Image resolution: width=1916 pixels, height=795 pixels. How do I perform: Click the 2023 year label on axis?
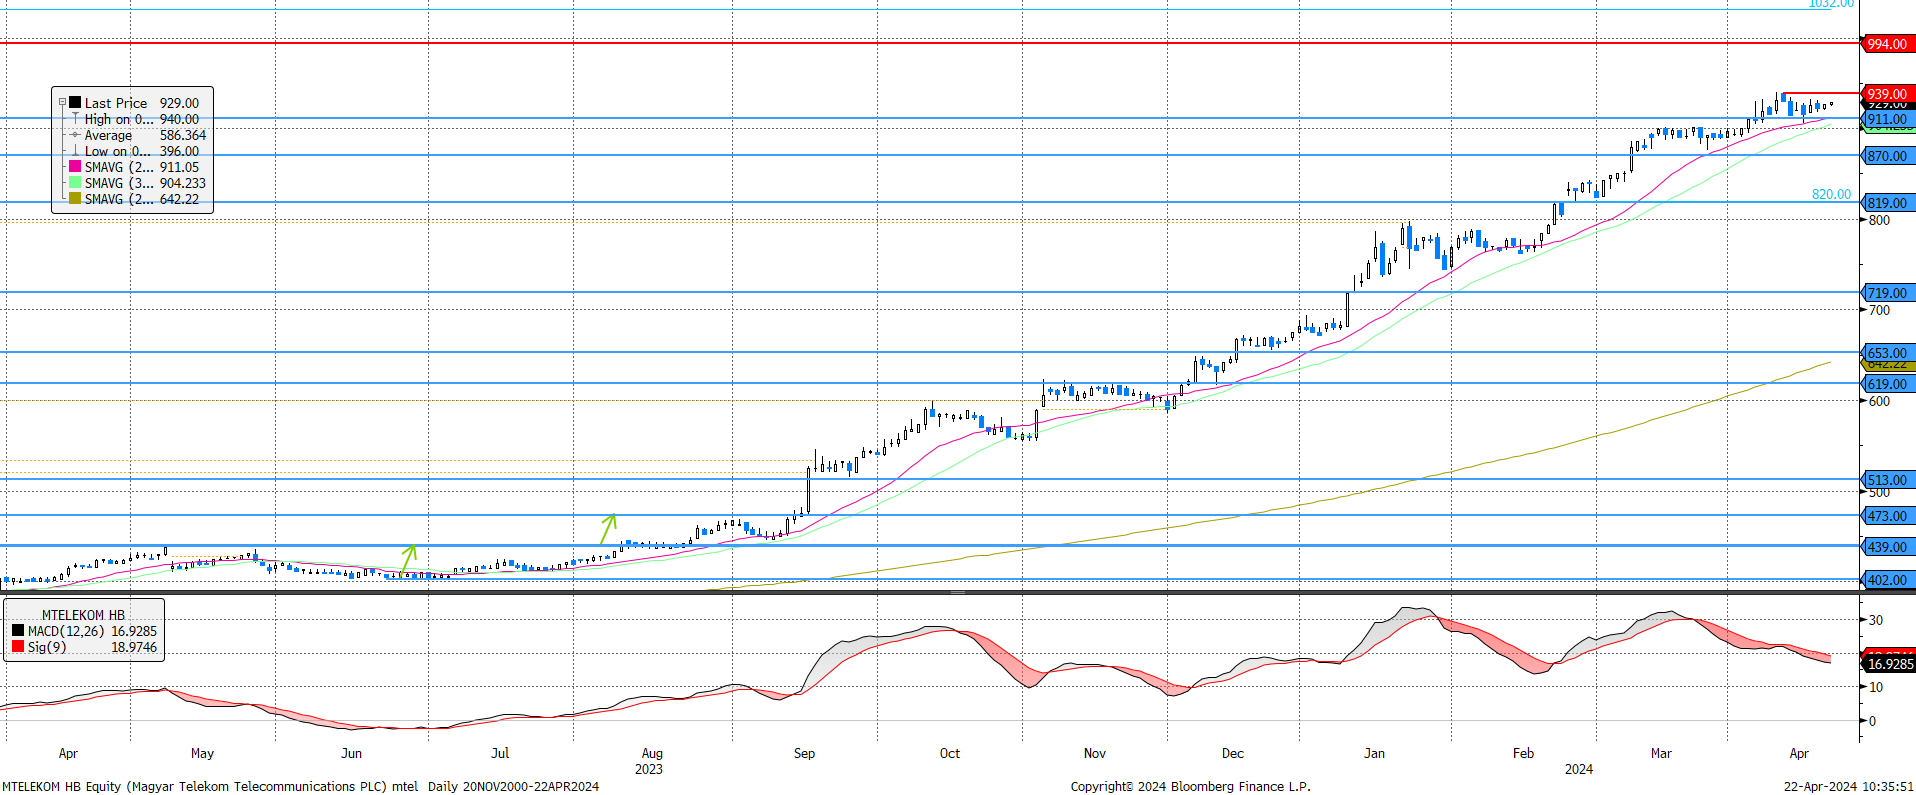[x=649, y=769]
